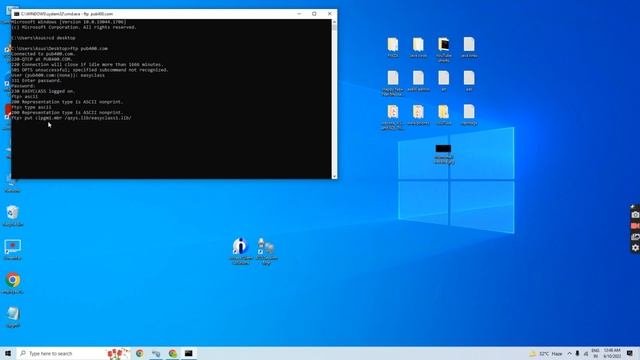This screenshot has width=640, height=360.
Task: Click the Type here to search box
Action: pyautogui.click(x=73, y=353)
